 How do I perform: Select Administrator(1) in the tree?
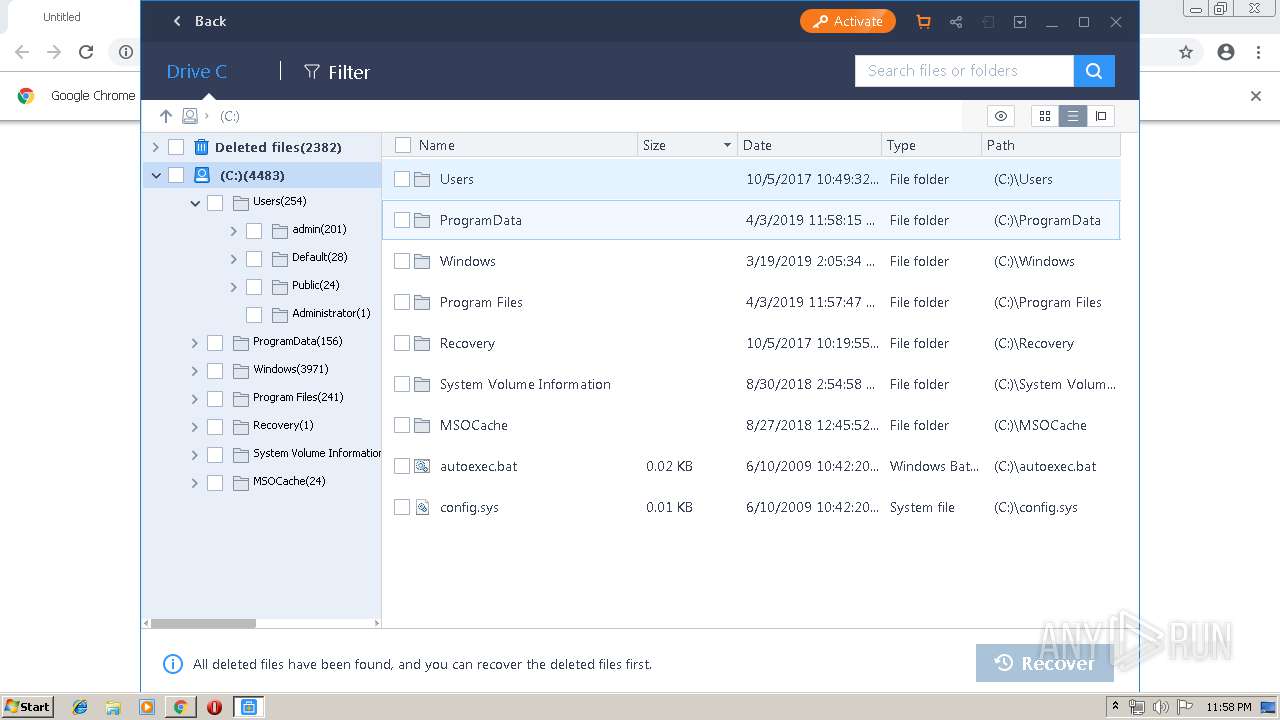331,313
